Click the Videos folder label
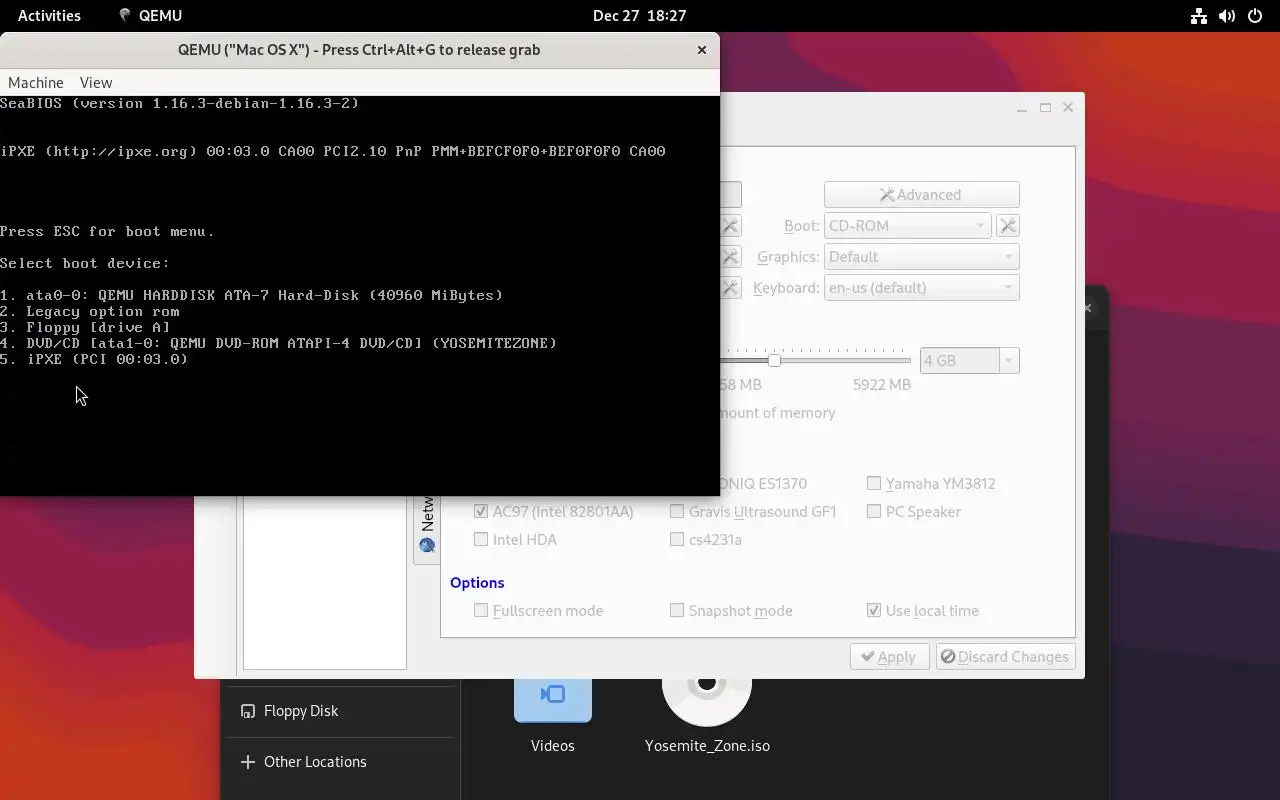 (x=553, y=746)
